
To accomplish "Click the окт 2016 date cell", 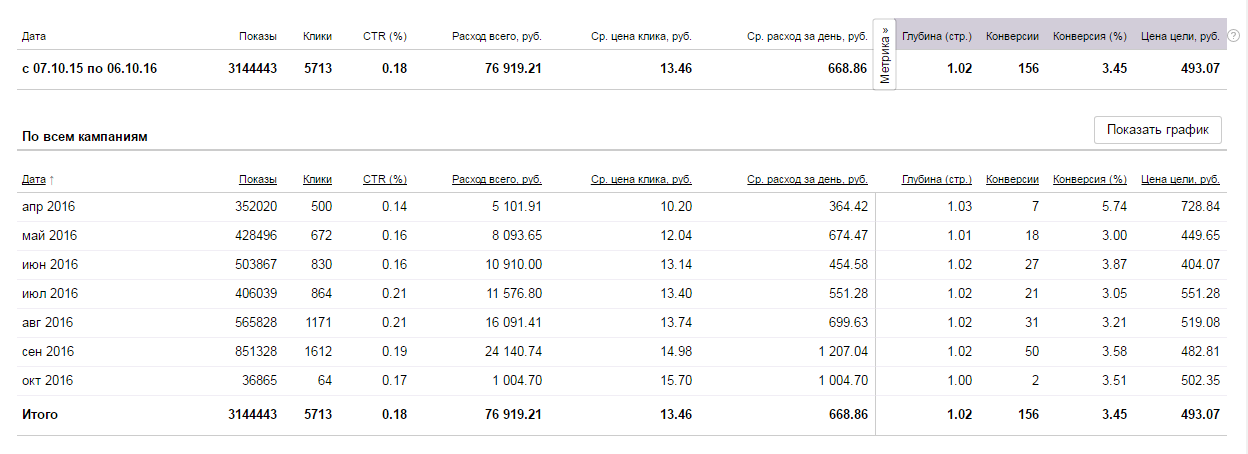I will (x=48, y=381).
